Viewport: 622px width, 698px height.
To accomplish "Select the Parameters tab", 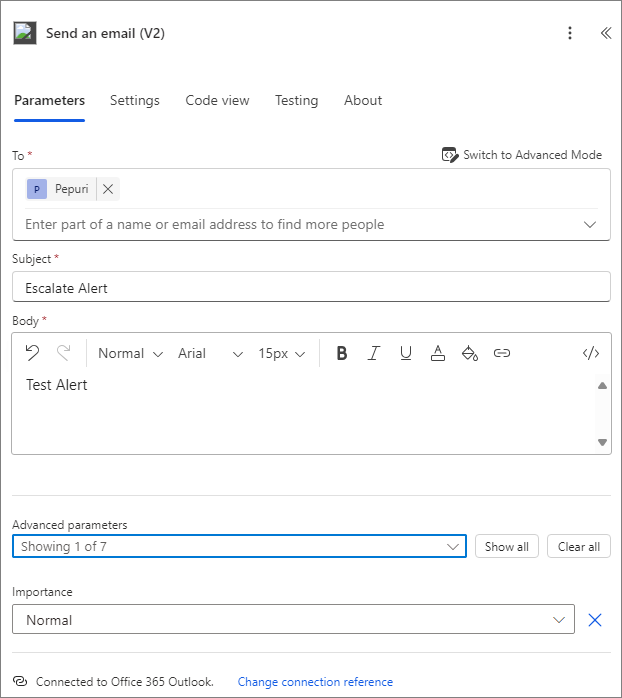I will [x=49, y=101].
